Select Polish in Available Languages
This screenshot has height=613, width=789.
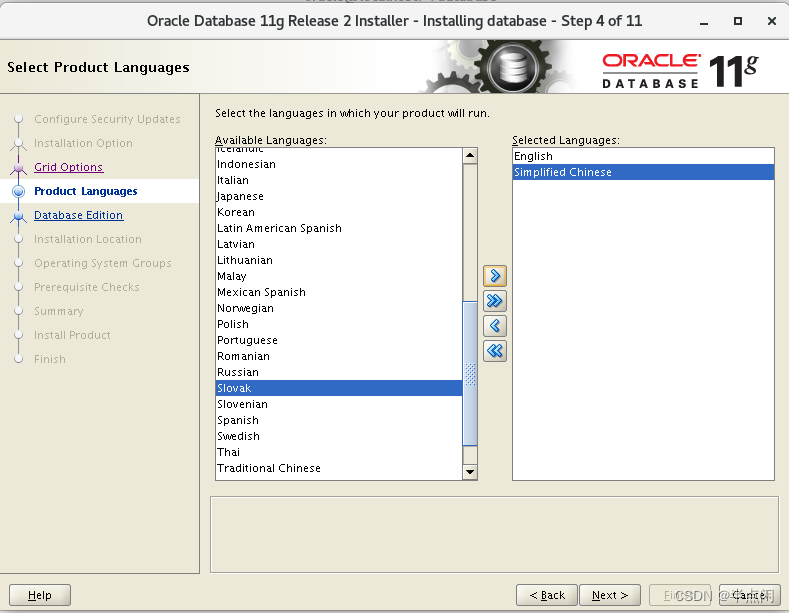click(339, 324)
